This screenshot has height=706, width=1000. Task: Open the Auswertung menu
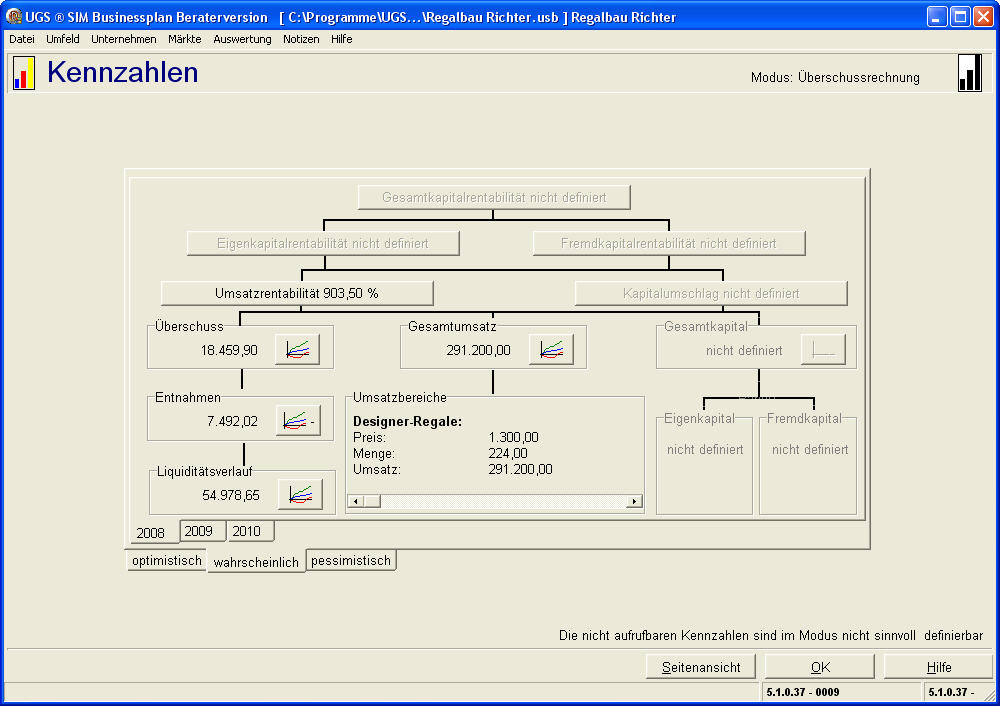coord(242,39)
